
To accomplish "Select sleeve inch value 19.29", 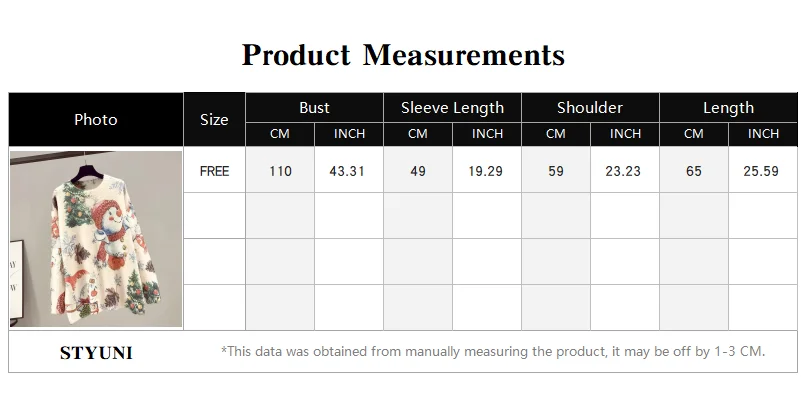I will click(485, 171).
